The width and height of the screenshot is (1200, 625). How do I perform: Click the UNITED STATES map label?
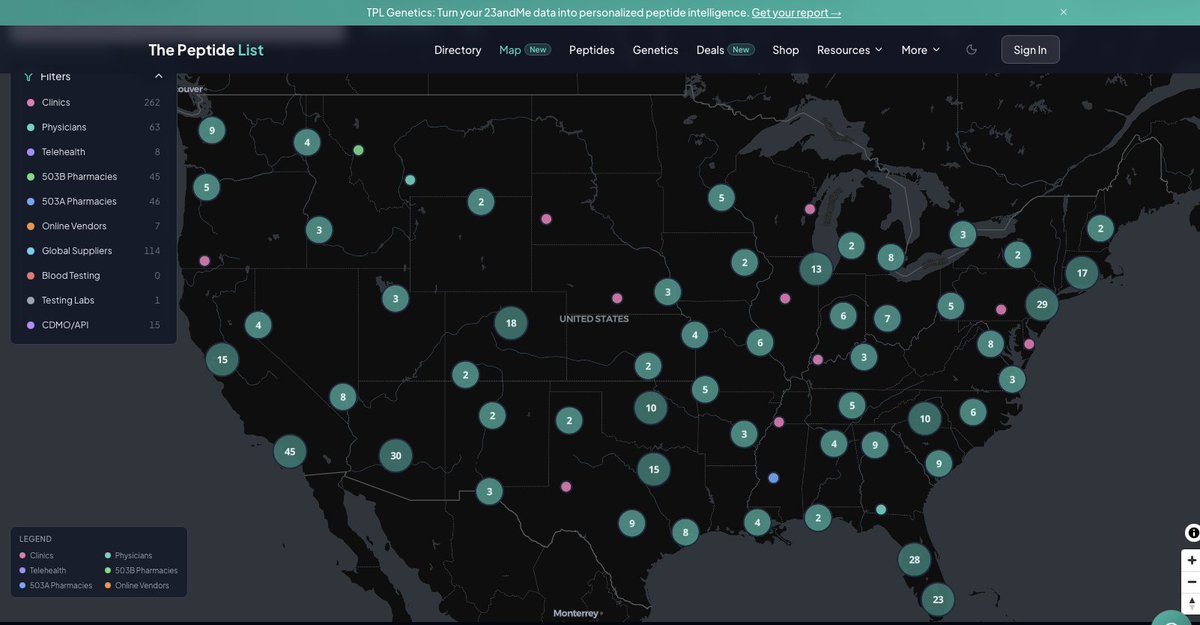click(x=594, y=319)
